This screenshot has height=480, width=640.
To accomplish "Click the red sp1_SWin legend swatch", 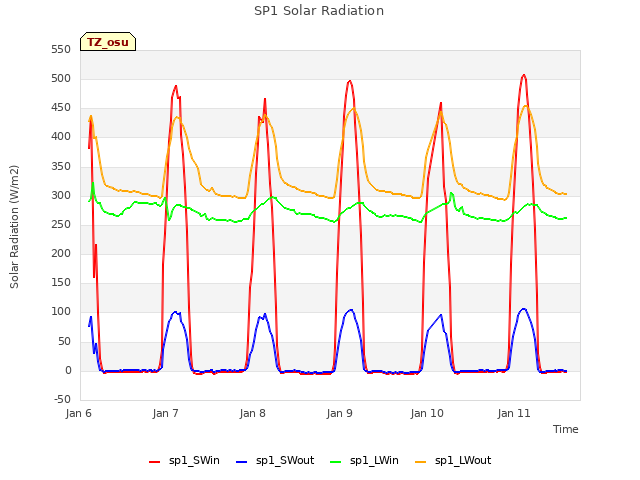I will (155, 462).
